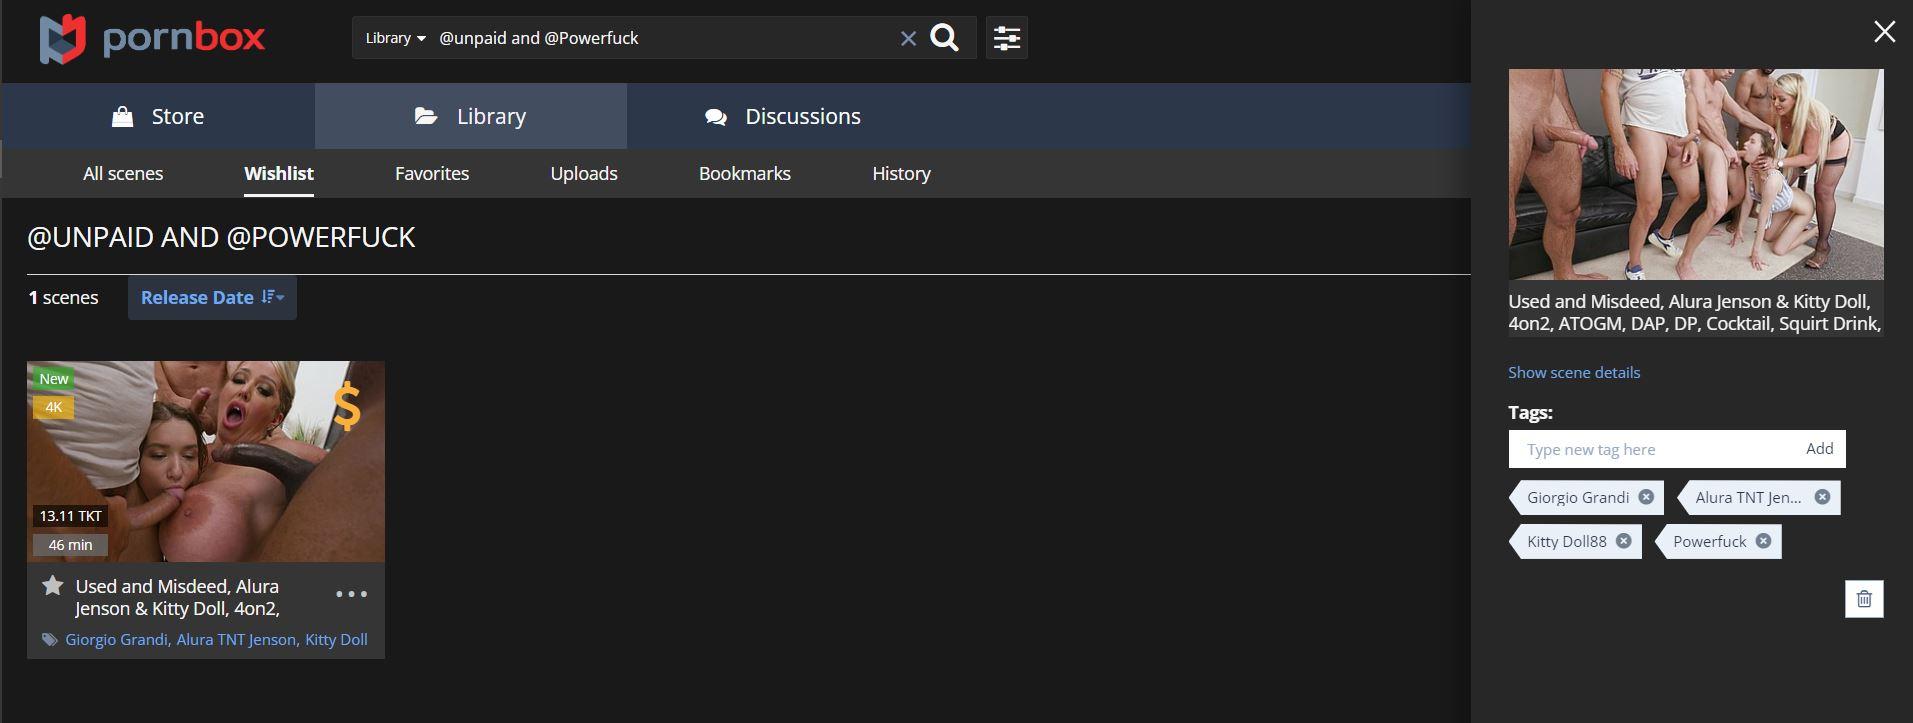1913x723 pixels.
Task: Toggle the favorite star on the scene card
Action: [53, 586]
